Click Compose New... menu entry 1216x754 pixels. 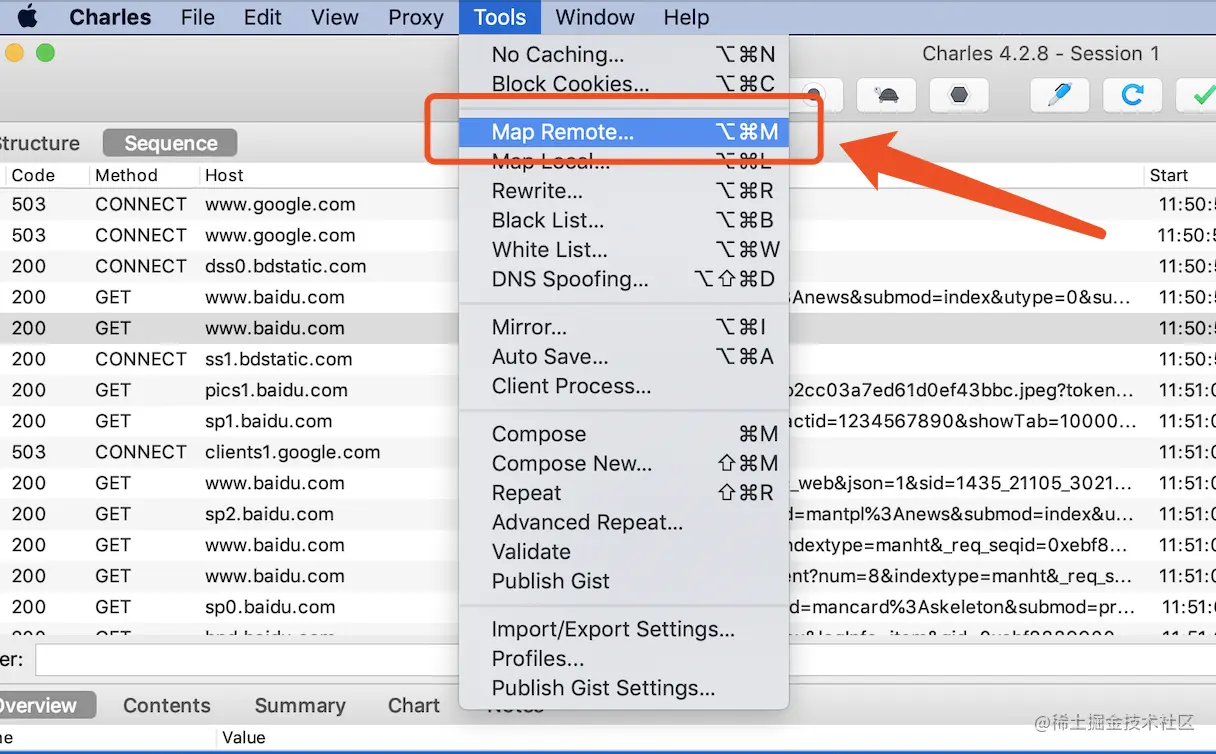(624, 464)
